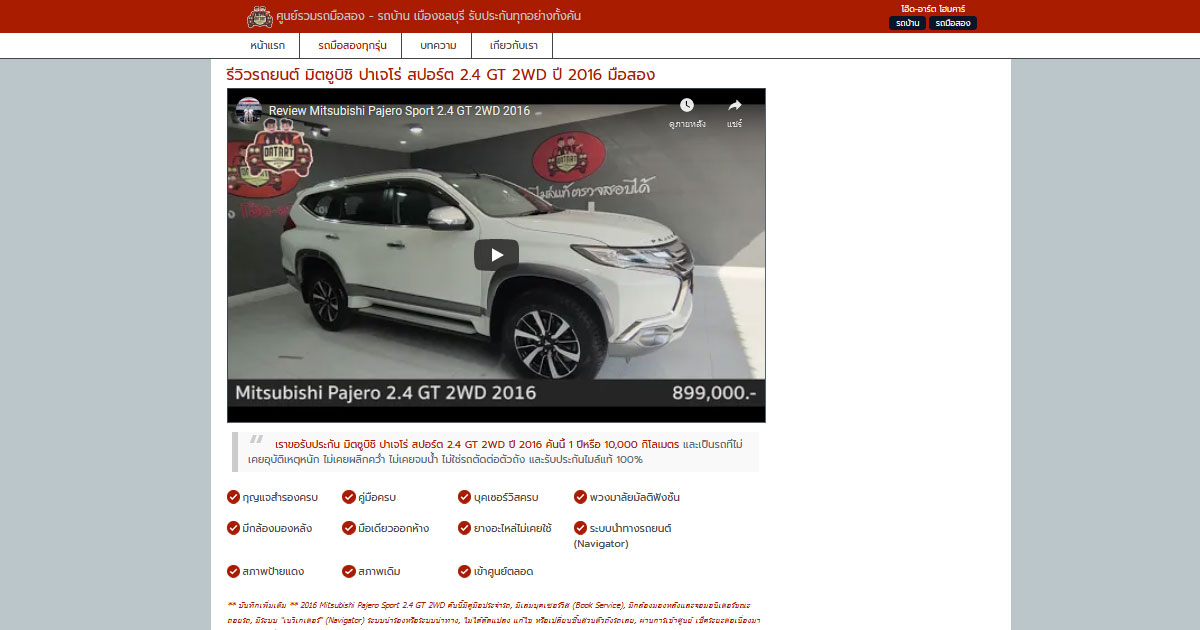The image size is (1200, 630).
Task: Click the text มือเดียวออกห้าง
Action: (394, 528)
